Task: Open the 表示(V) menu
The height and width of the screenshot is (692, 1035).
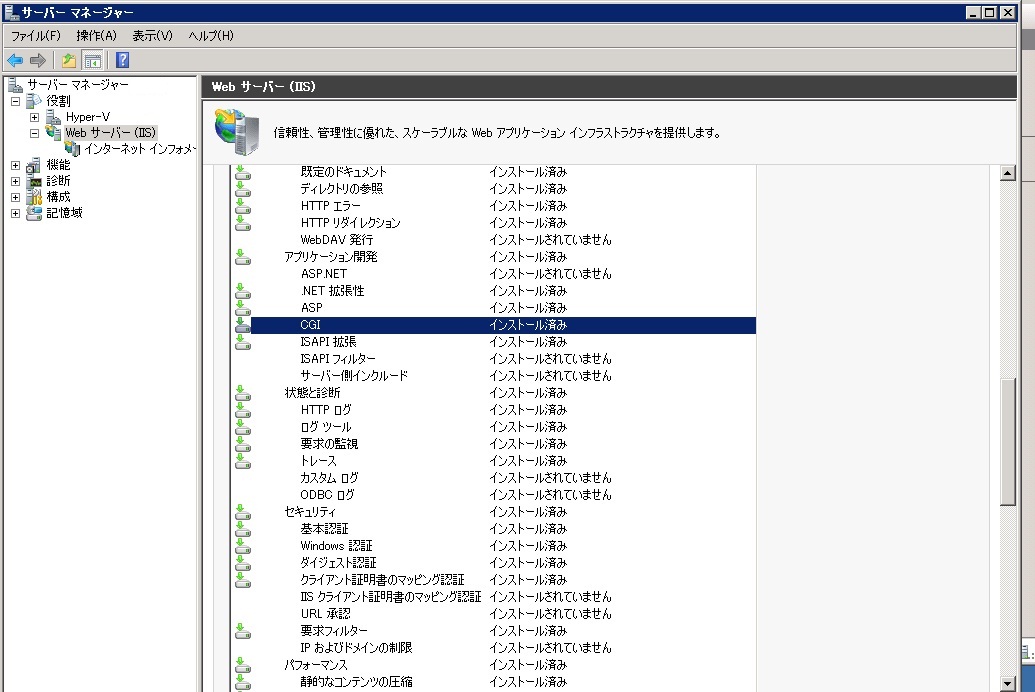Action: pyautogui.click(x=152, y=36)
